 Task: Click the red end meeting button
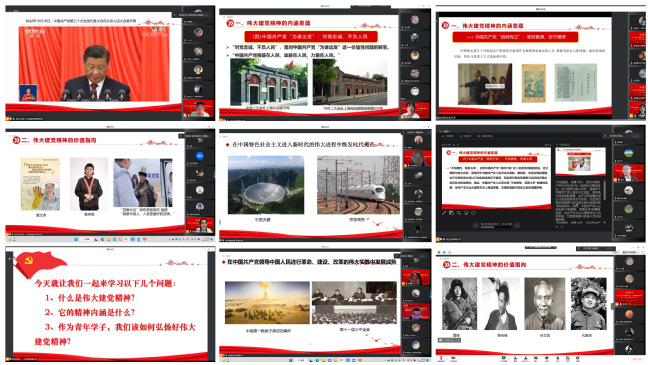(x=637, y=359)
